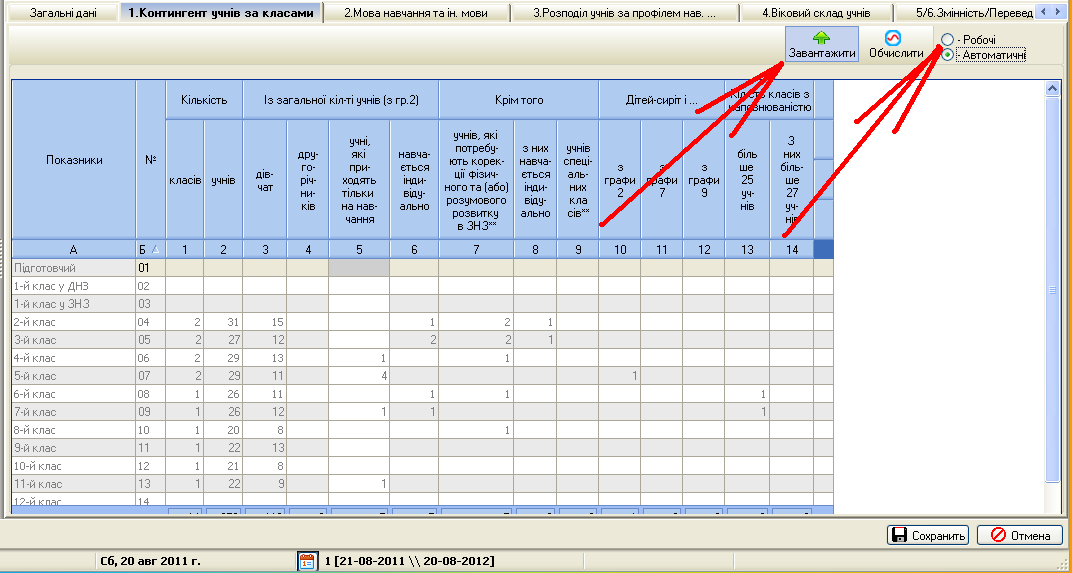Click the Обчислити calculate button

tap(896, 44)
